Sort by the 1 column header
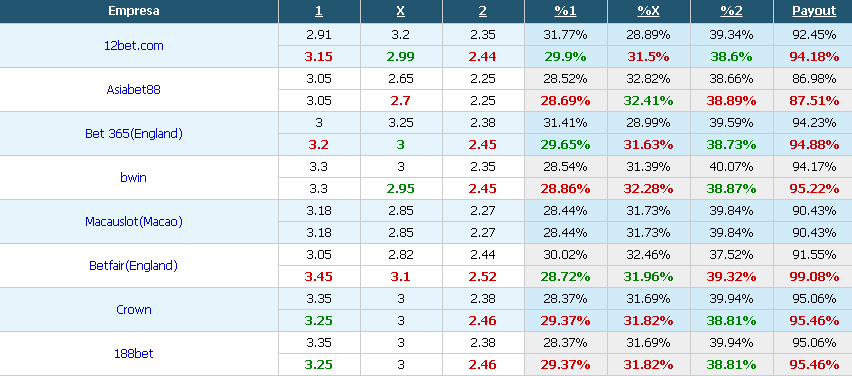The width and height of the screenshot is (852, 376). coord(319,11)
